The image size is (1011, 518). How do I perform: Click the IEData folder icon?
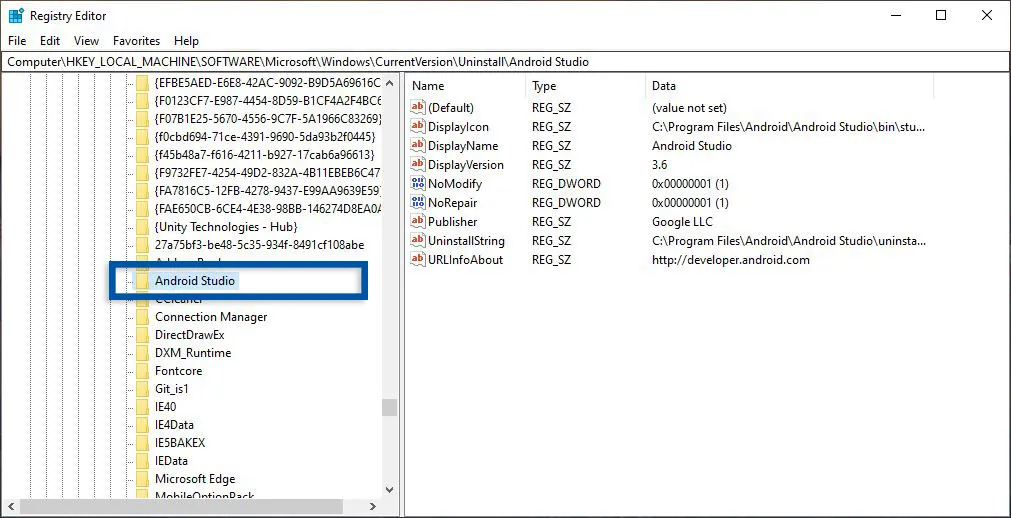pyautogui.click(x=142, y=461)
